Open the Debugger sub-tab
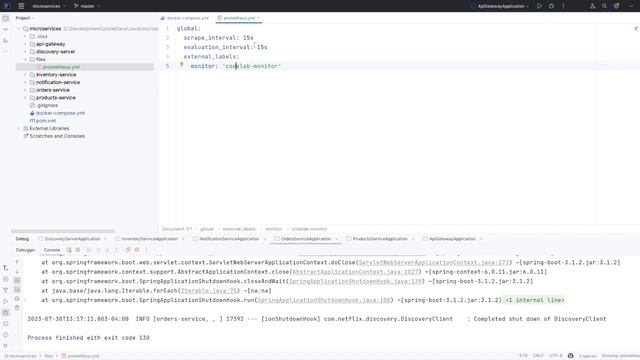 pyautogui.click(x=25, y=250)
